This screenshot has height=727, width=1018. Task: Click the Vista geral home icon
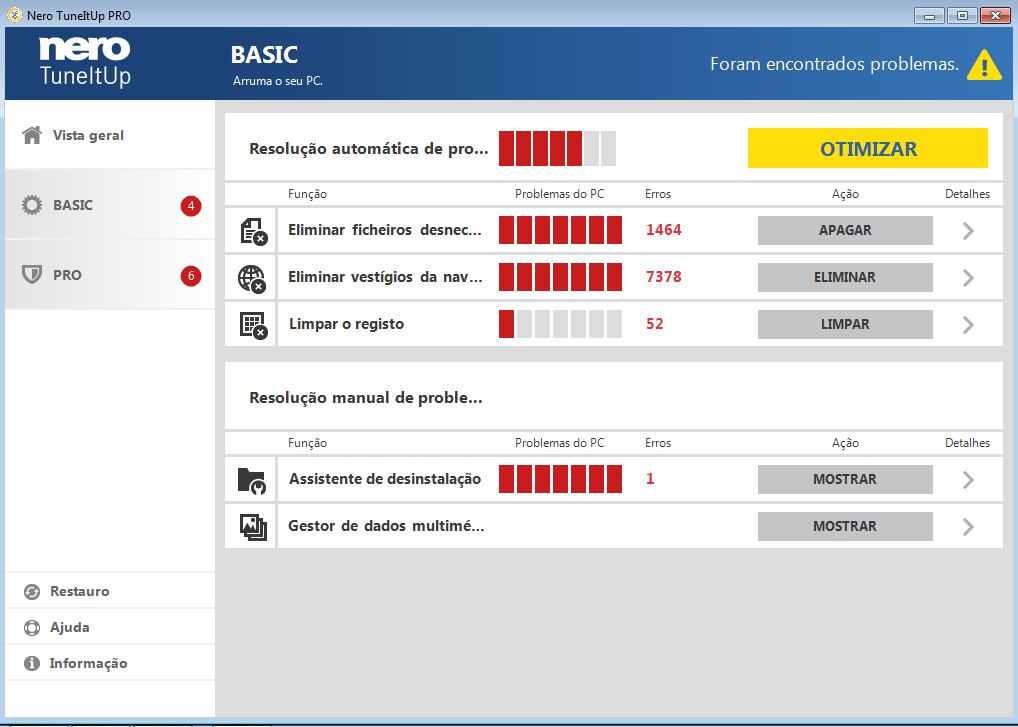click(x=32, y=134)
